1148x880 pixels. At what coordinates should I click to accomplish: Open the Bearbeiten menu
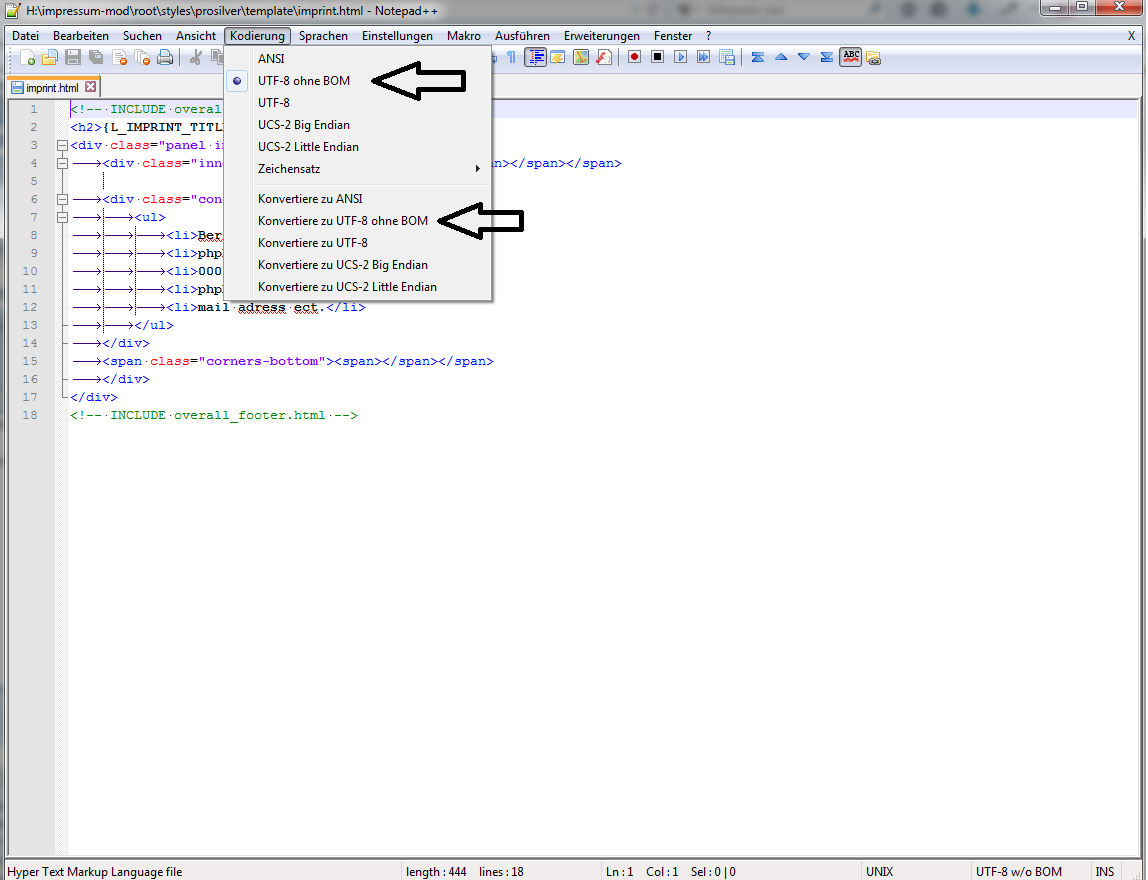tap(81, 36)
